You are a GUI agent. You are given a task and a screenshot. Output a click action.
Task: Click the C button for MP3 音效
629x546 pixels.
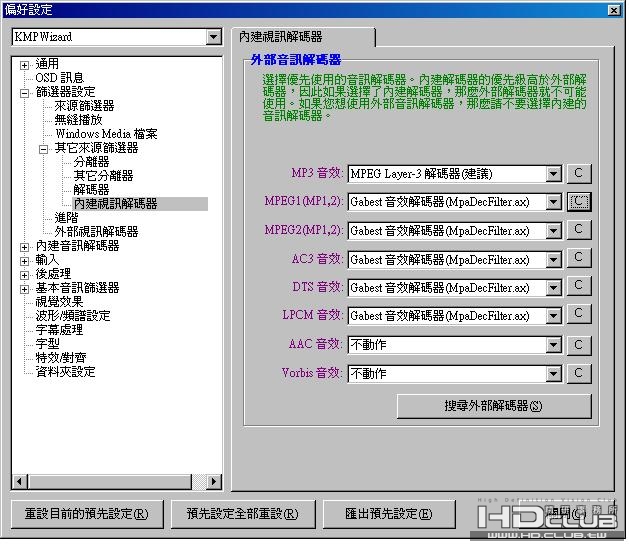(x=579, y=174)
